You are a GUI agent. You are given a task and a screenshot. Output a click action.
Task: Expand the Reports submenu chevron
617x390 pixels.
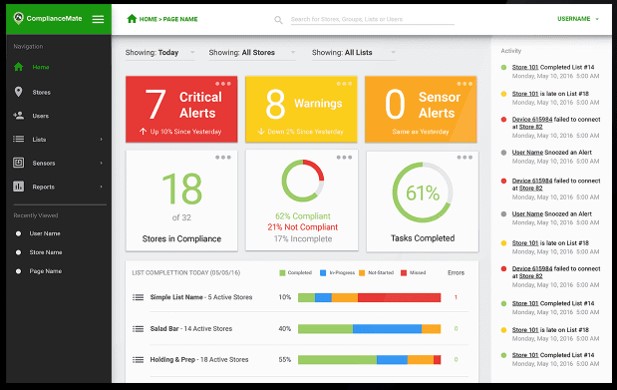pos(101,187)
